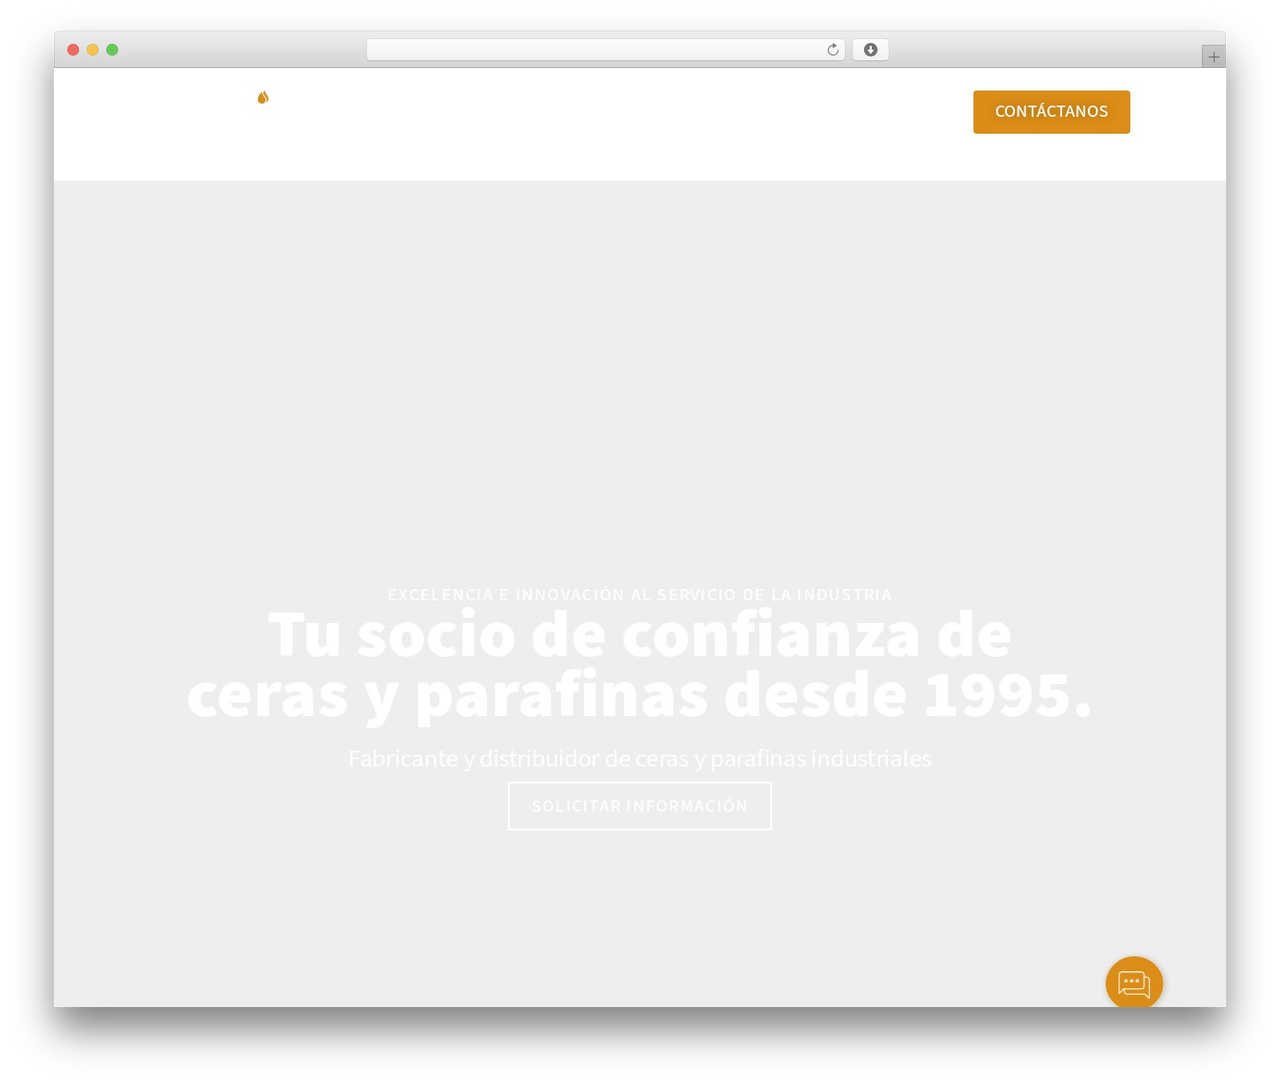Open a new tab with plus icon
1280x1084 pixels.
(x=1213, y=57)
